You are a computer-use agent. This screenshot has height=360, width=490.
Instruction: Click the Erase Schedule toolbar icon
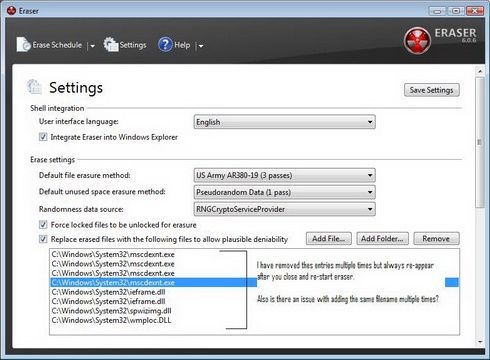point(23,44)
